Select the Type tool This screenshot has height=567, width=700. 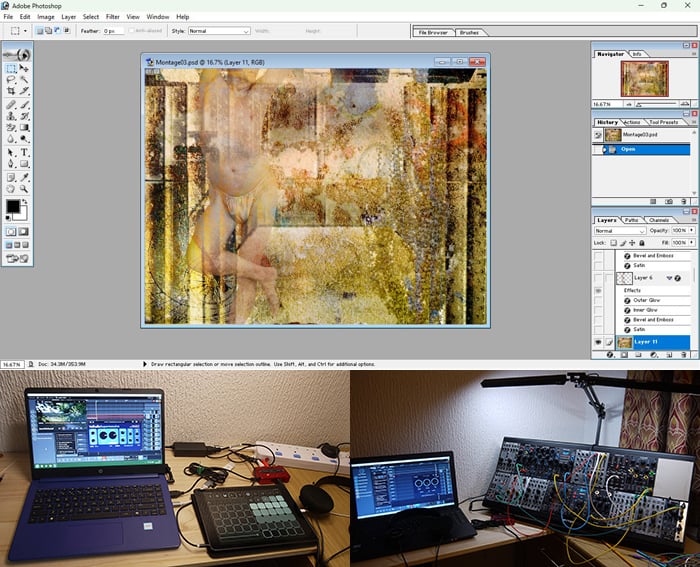tap(24, 153)
